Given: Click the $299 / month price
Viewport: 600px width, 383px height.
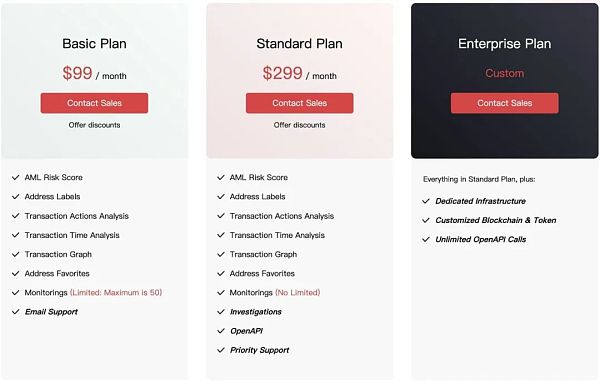Looking at the screenshot, I should [x=300, y=73].
